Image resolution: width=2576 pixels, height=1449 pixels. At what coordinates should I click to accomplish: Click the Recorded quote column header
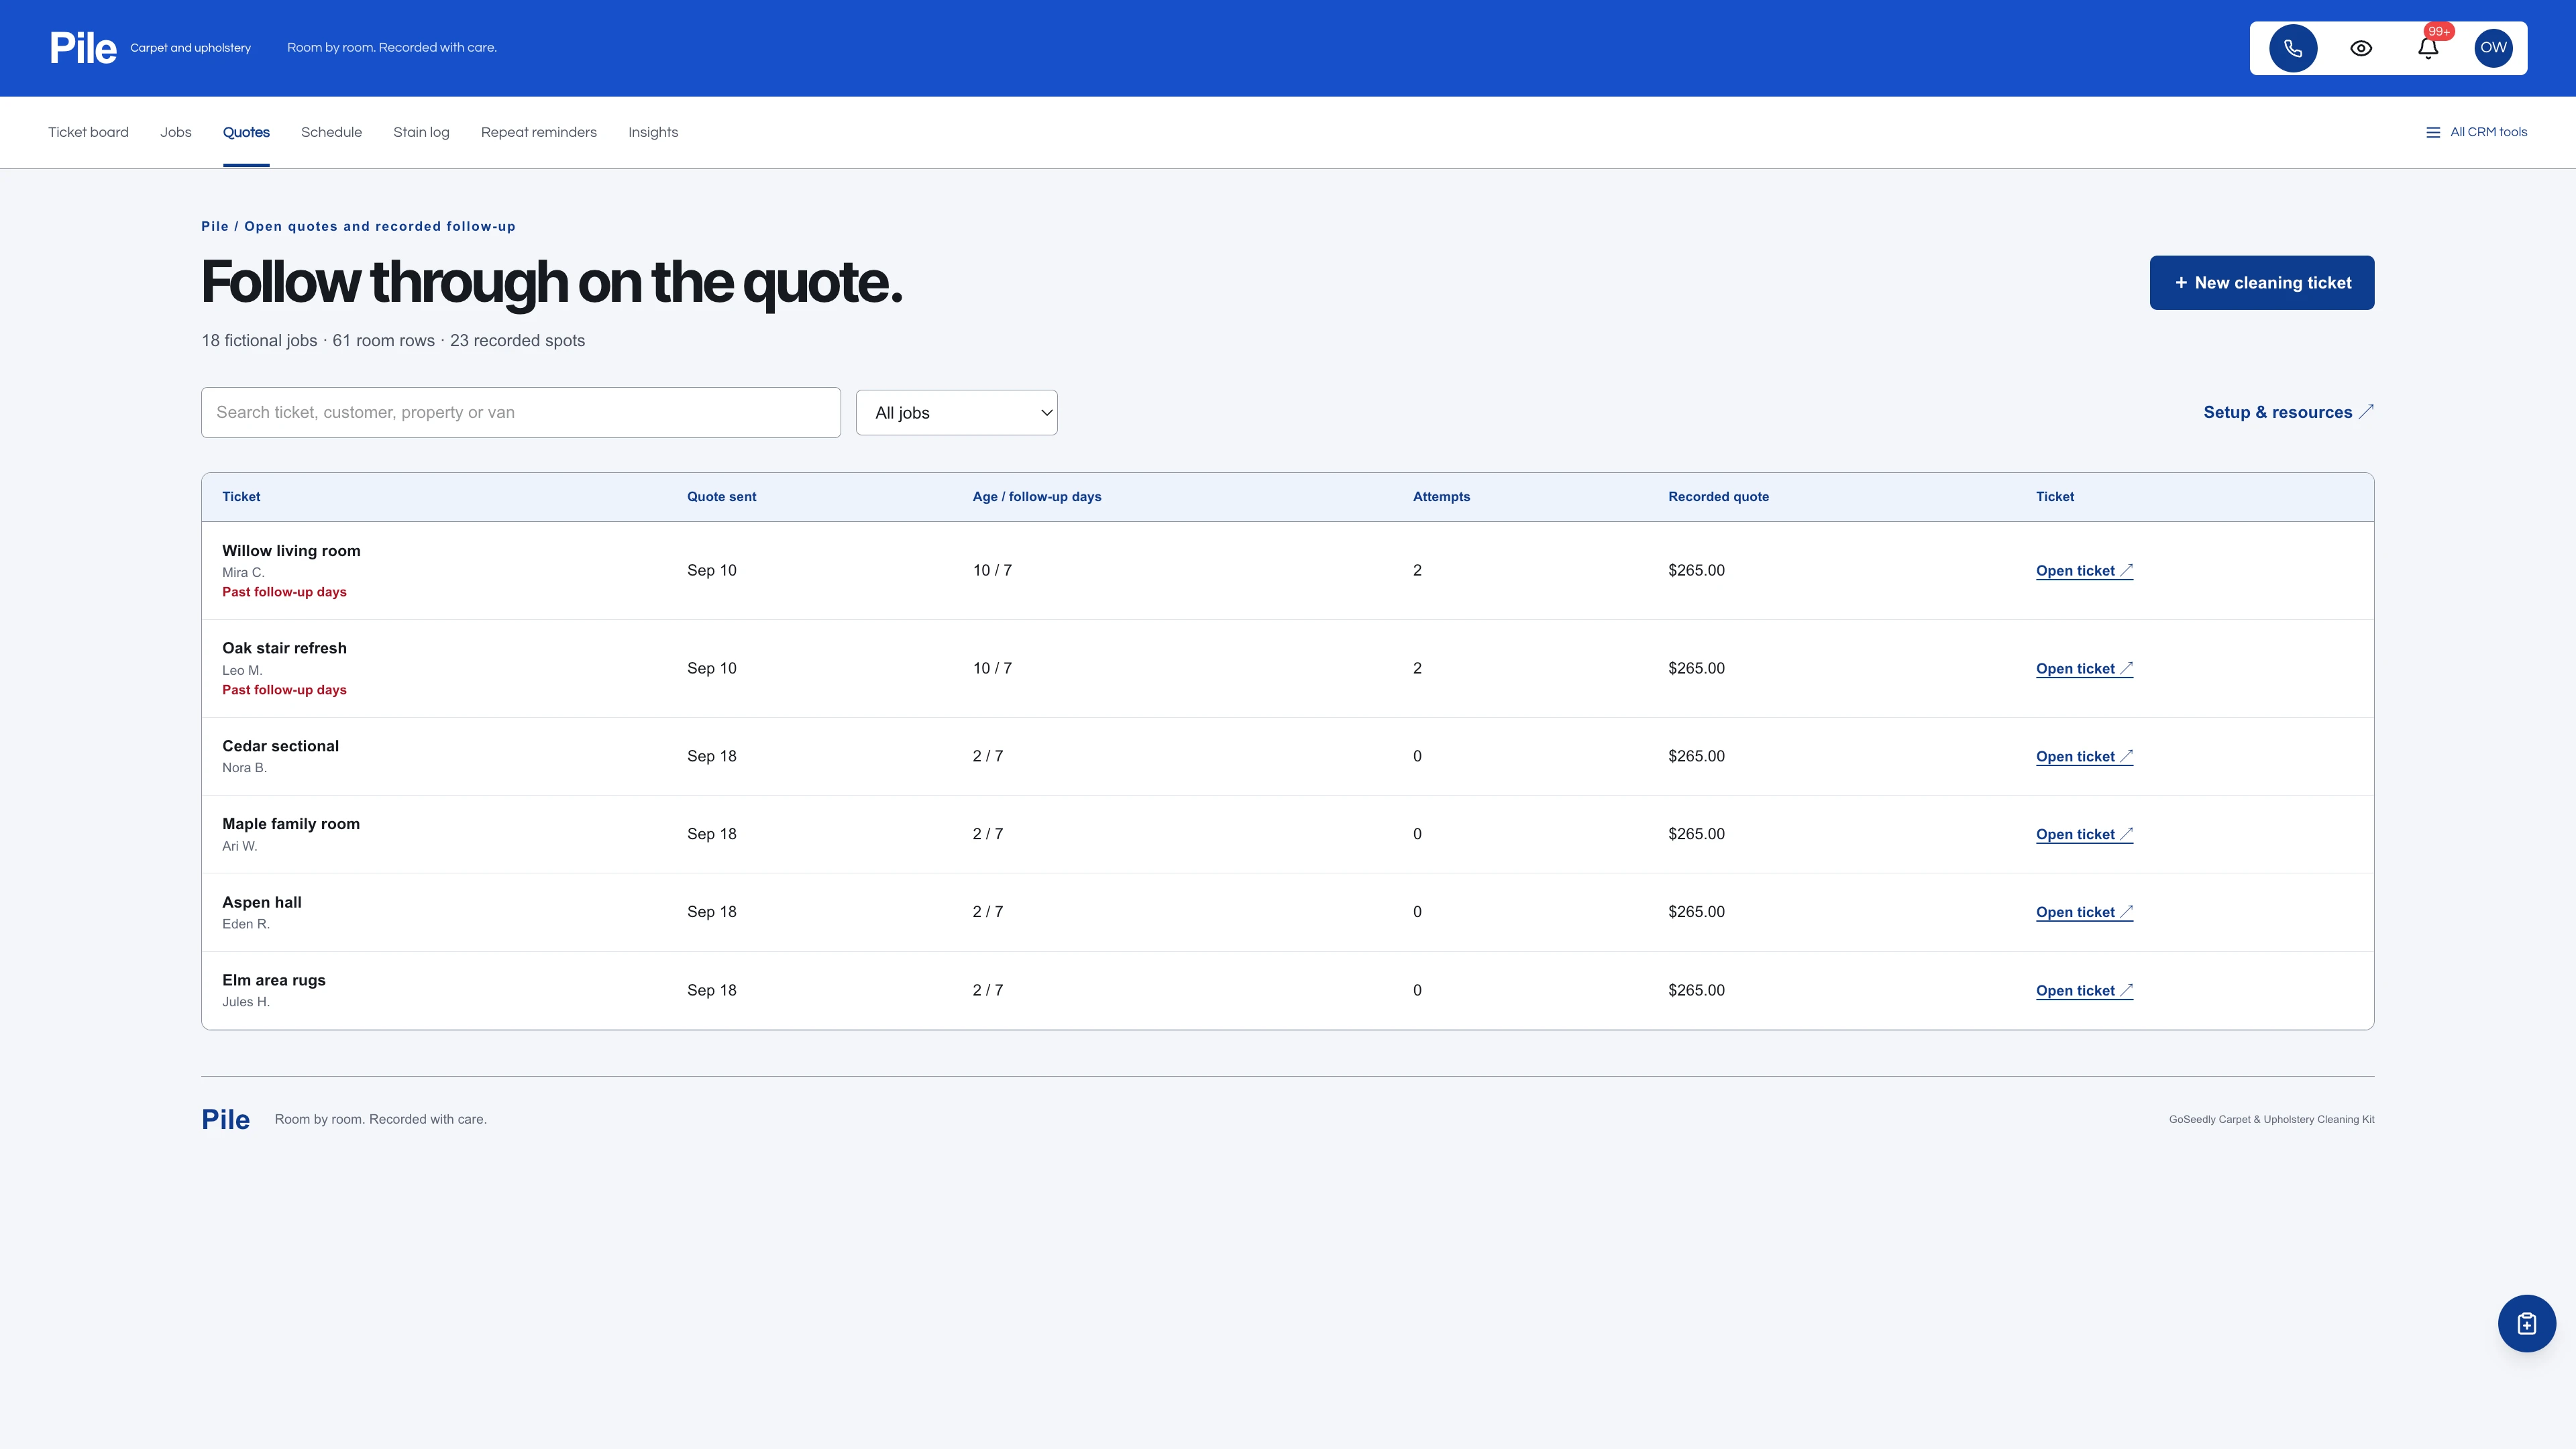(x=1718, y=497)
